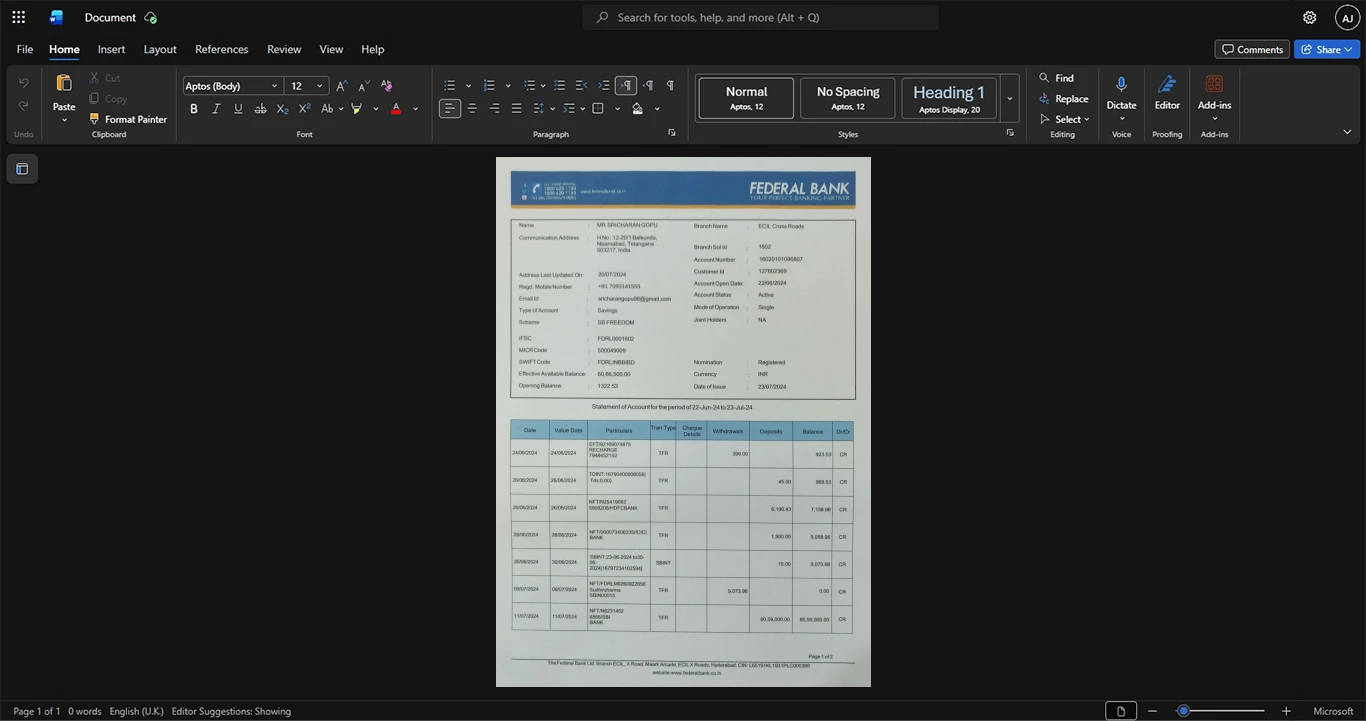Toggle right-to-left text direction
This screenshot has width=1366, height=721.
(x=648, y=86)
